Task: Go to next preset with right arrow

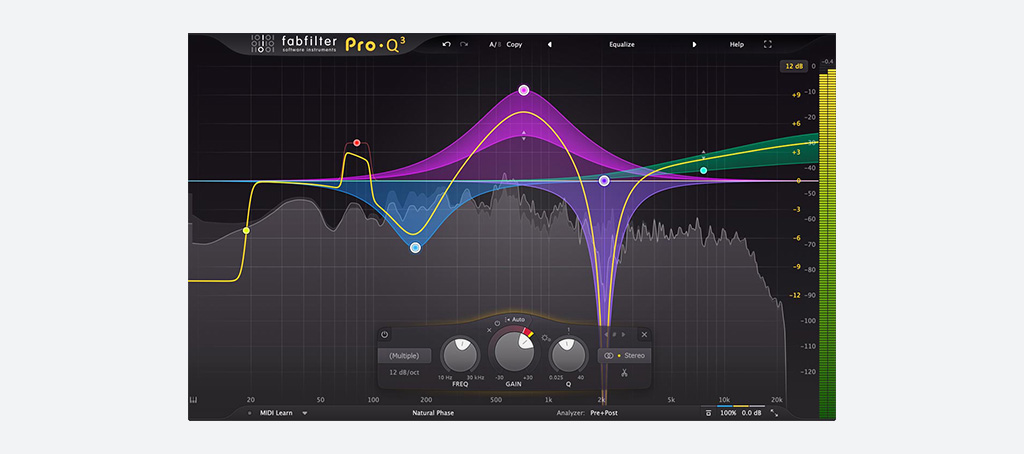Action: pyautogui.click(x=694, y=44)
